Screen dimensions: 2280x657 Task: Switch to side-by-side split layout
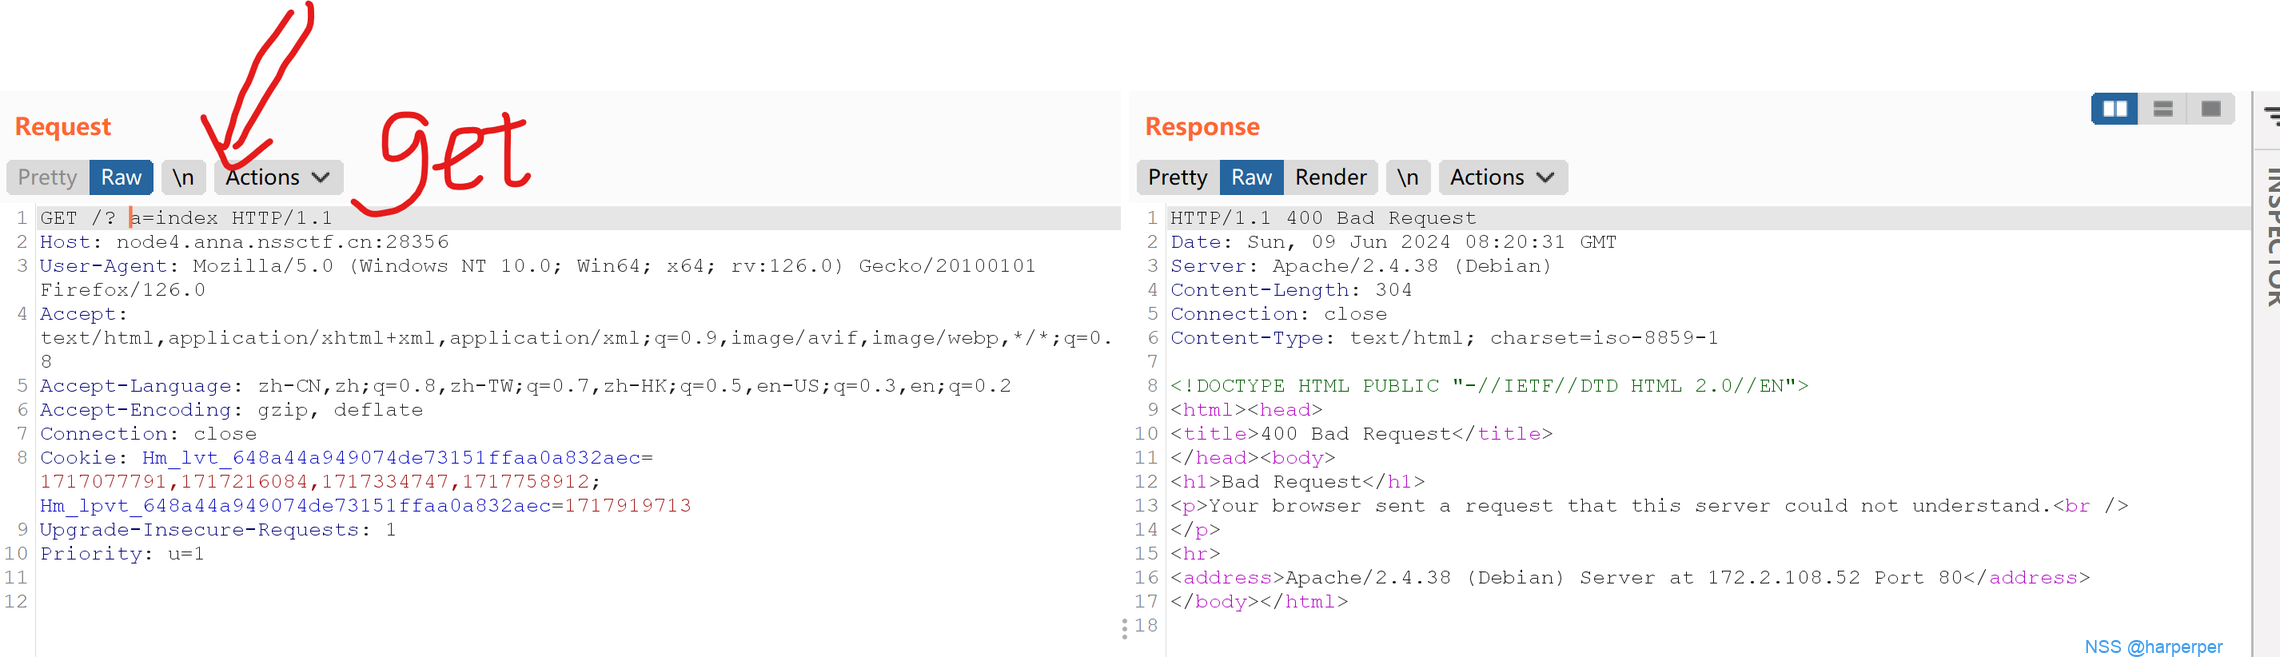tap(2115, 109)
